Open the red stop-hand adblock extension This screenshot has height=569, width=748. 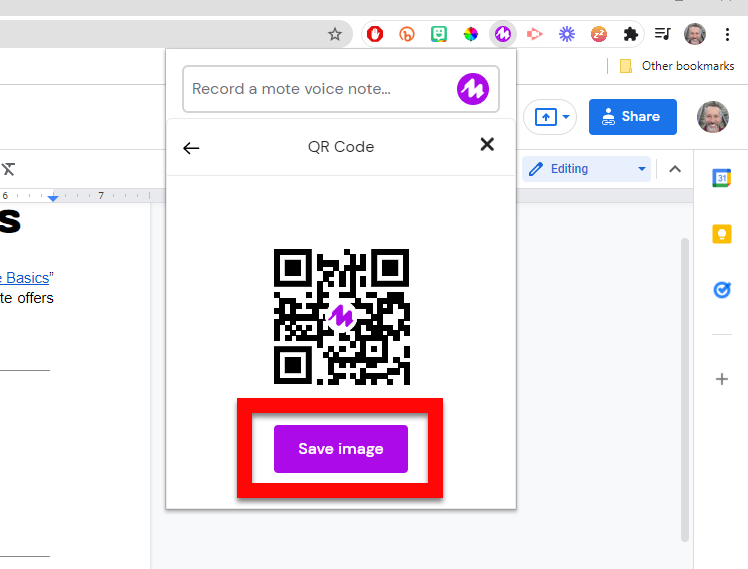(x=375, y=34)
